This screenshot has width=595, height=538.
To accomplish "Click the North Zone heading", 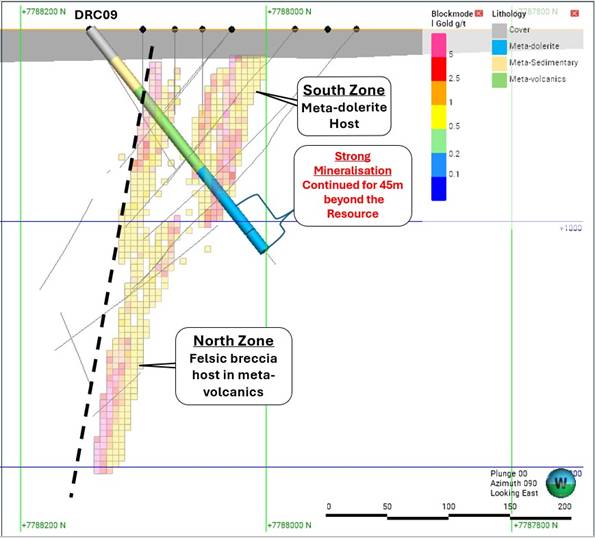I will coord(233,341).
